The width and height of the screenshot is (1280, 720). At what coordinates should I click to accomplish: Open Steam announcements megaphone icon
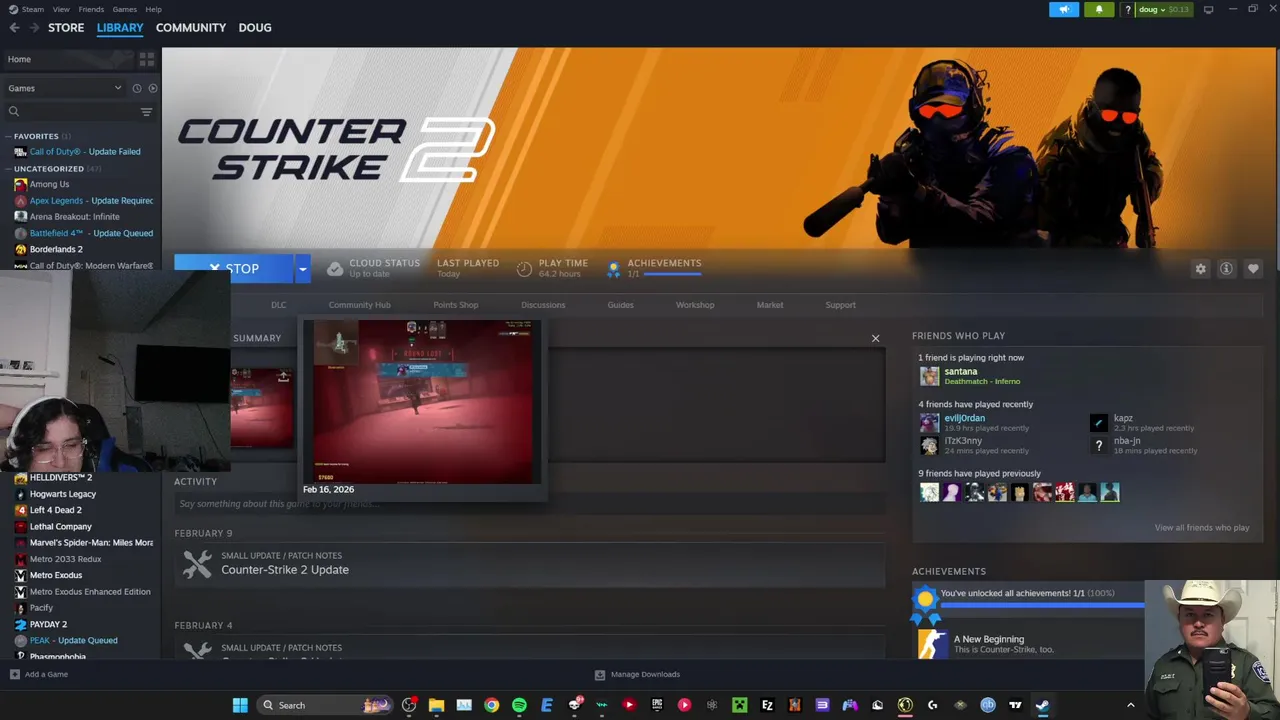click(1064, 9)
